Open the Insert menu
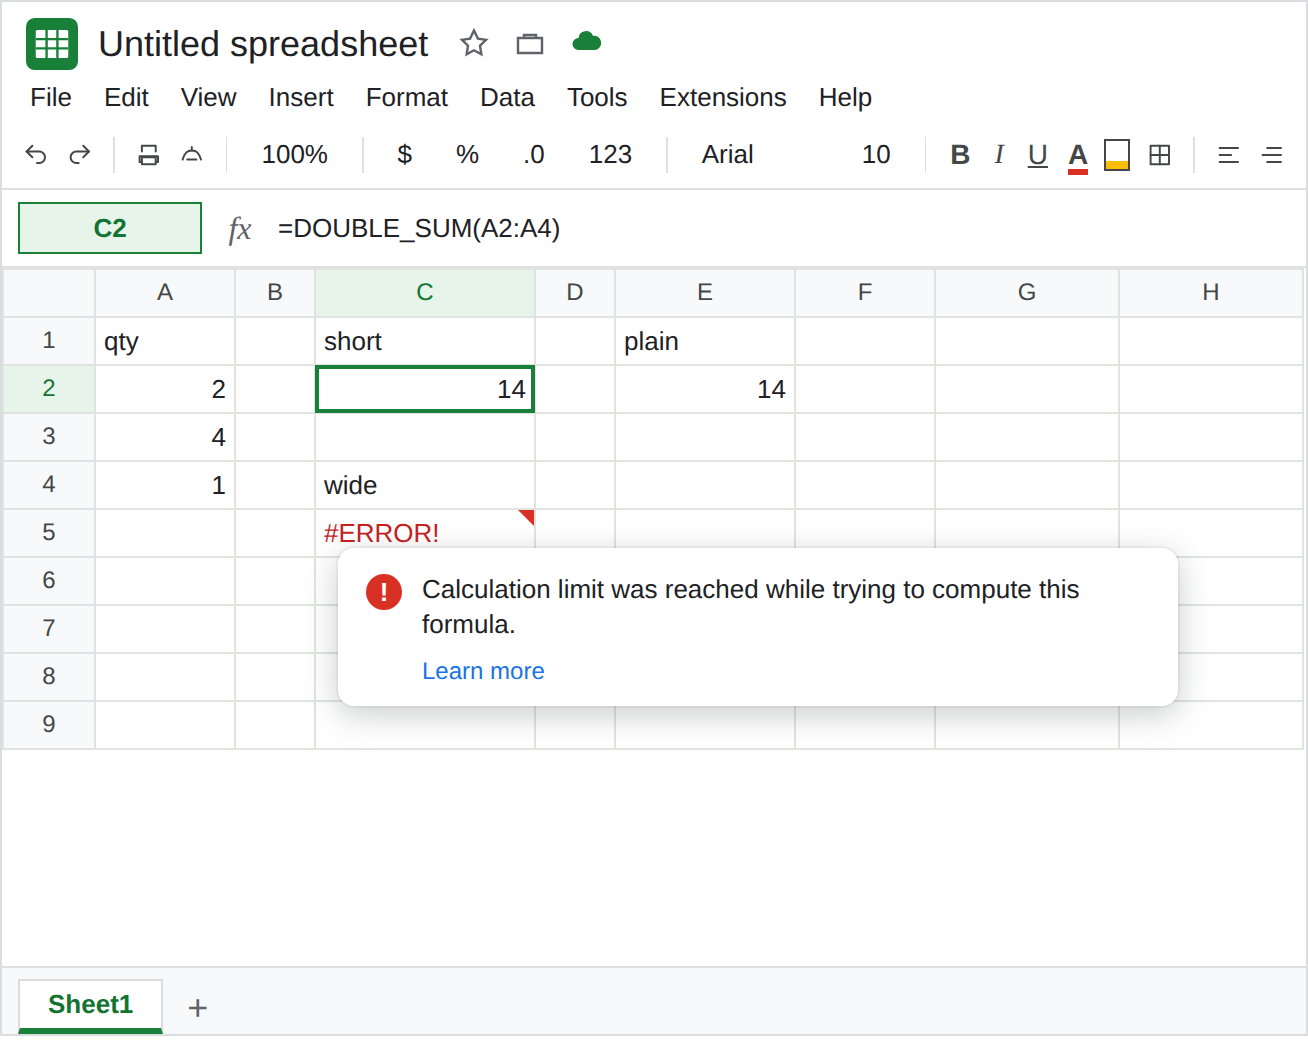1308x1044 pixels. click(x=301, y=98)
